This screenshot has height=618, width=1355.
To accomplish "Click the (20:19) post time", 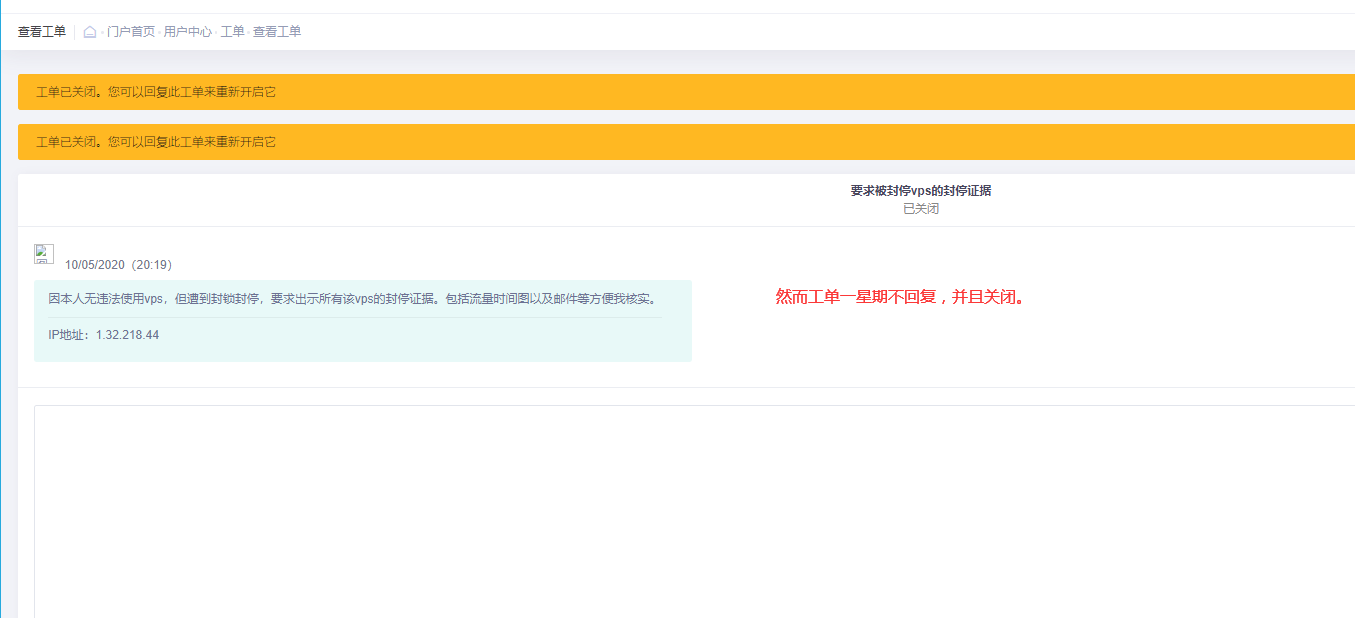I will [152, 265].
